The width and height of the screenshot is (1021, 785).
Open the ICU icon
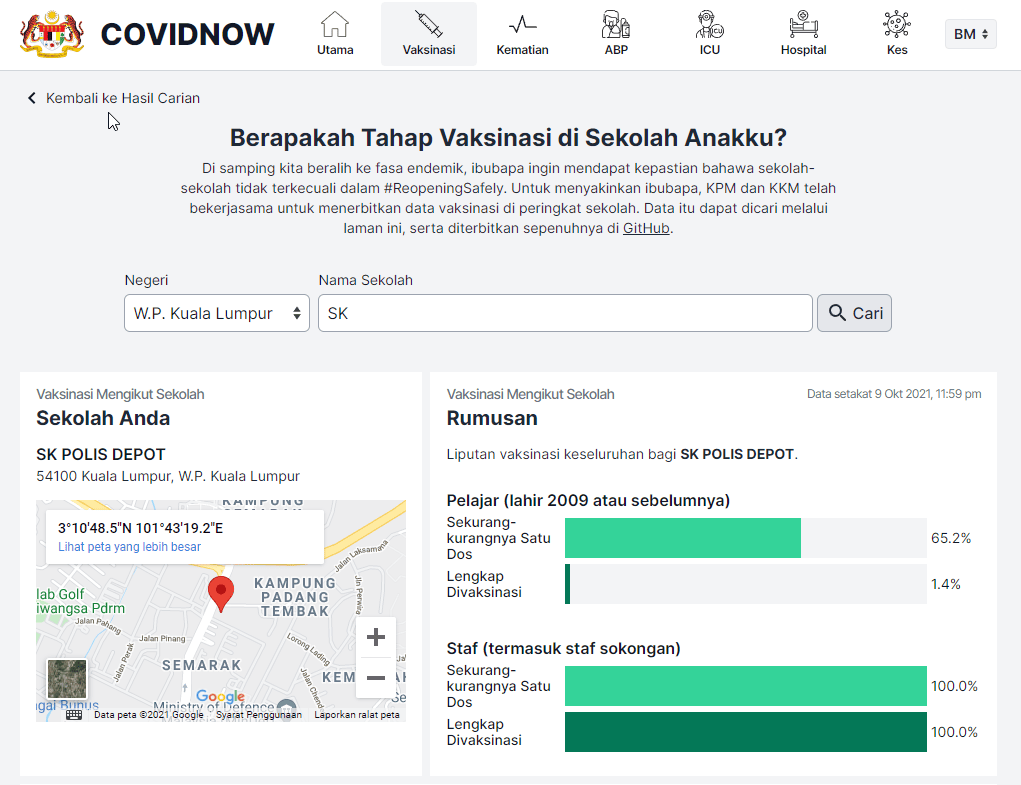tap(709, 22)
